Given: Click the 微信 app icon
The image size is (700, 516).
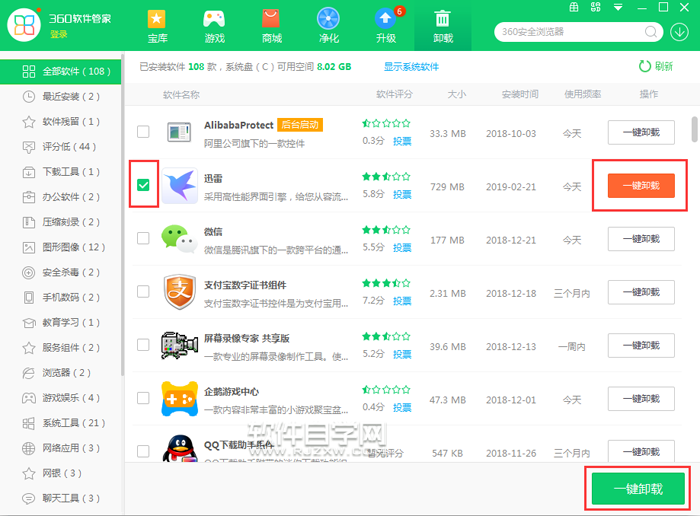Looking at the screenshot, I should coord(179,239).
